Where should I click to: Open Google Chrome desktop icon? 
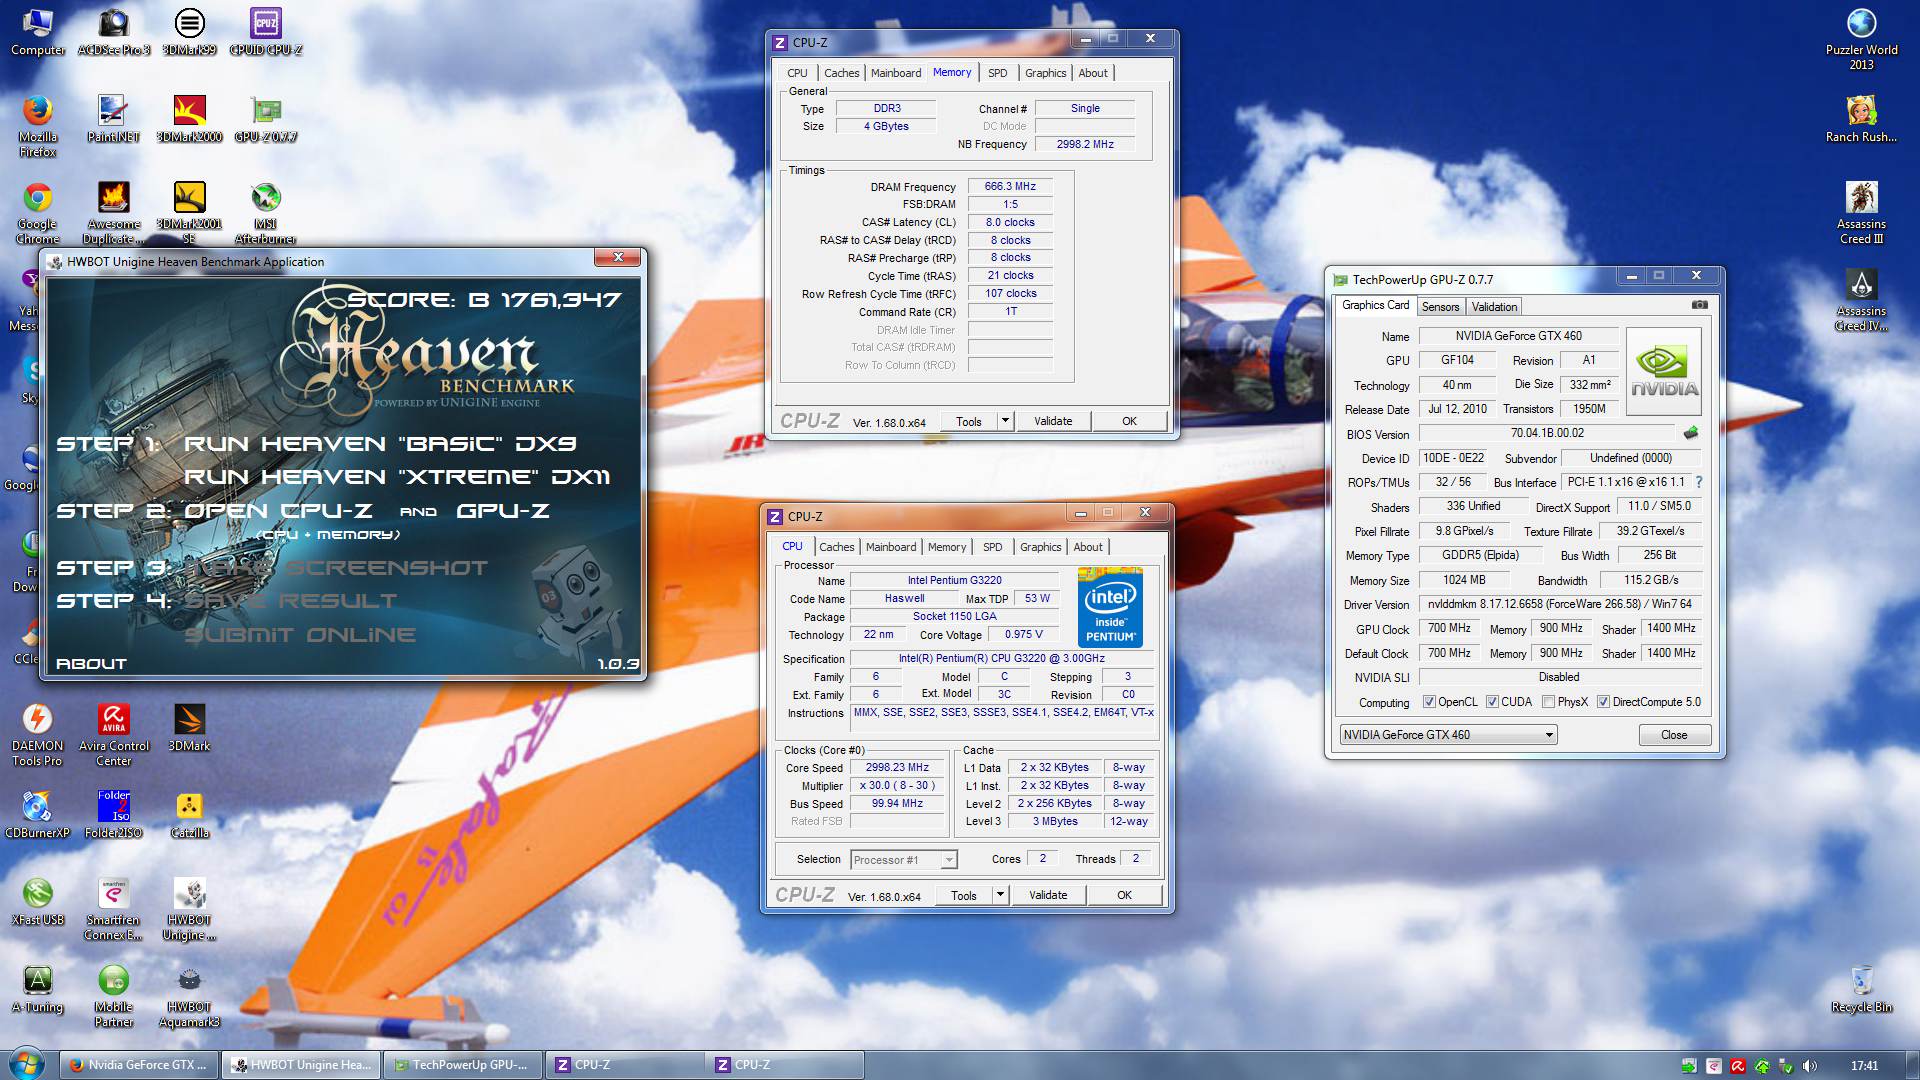click(x=37, y=213)
